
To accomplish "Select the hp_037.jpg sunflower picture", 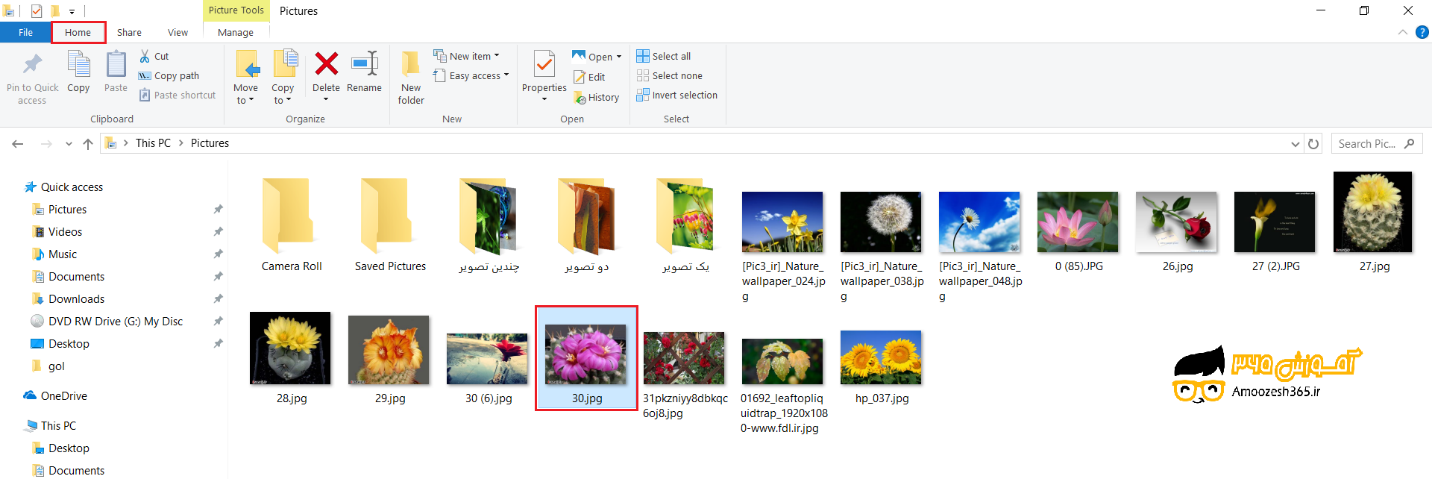I will tap(882, 367).
